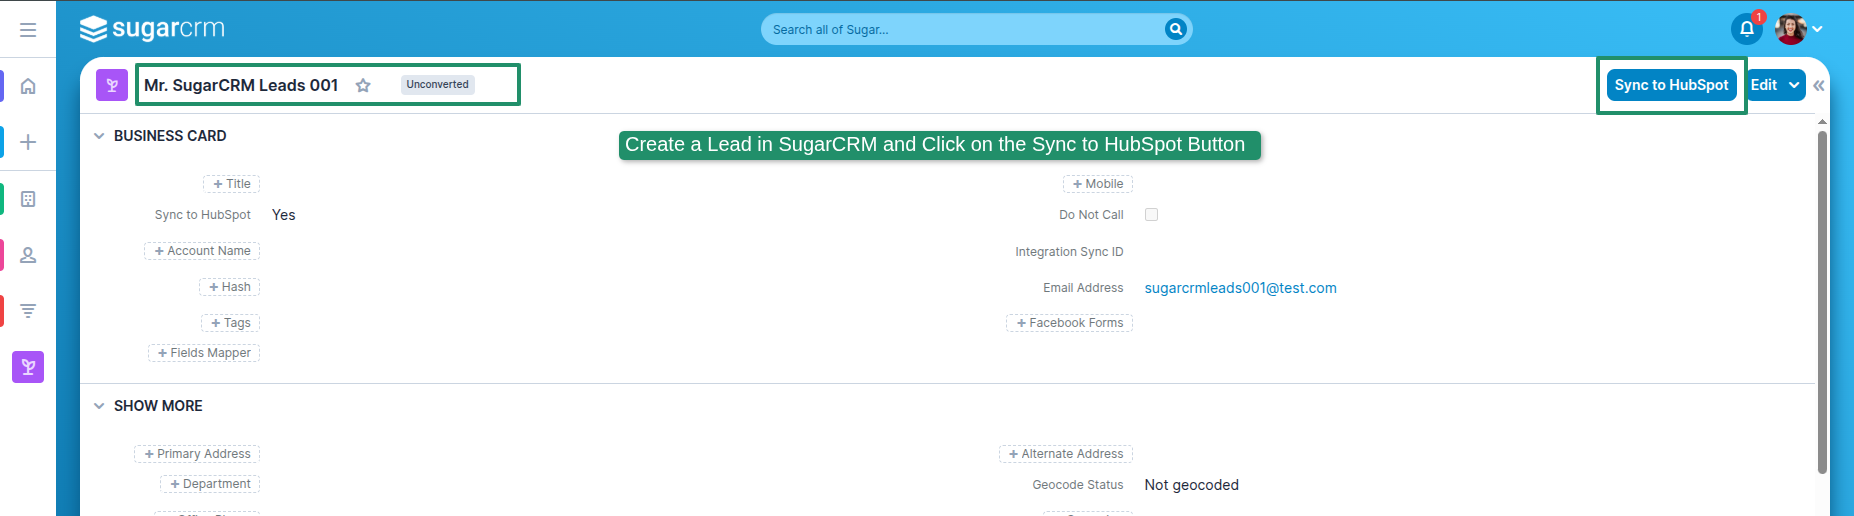Click the vertical scrollbar thumb
Image resolution: width=1854 pixels, height=516 pixels.
click(x=1822, y=302)
